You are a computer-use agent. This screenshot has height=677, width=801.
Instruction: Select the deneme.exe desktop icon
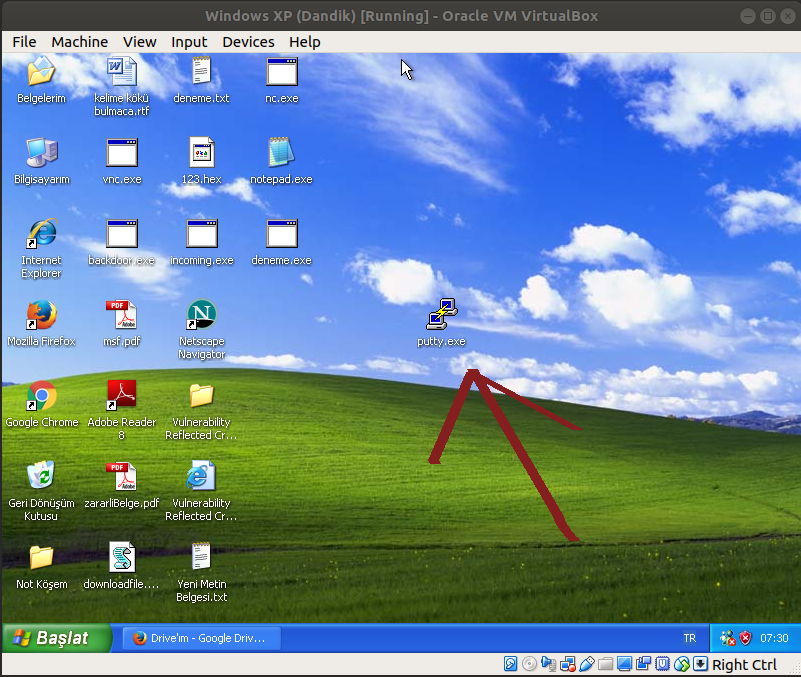coord(281,234)
